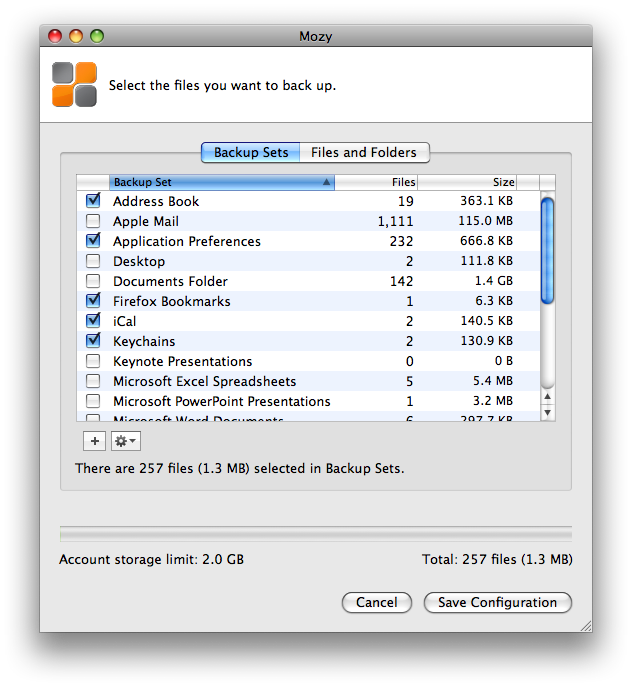The image size is (632, 687).
Task: Select Microsoft PowerPoint Presentations row name
Action: click(221, 401)
